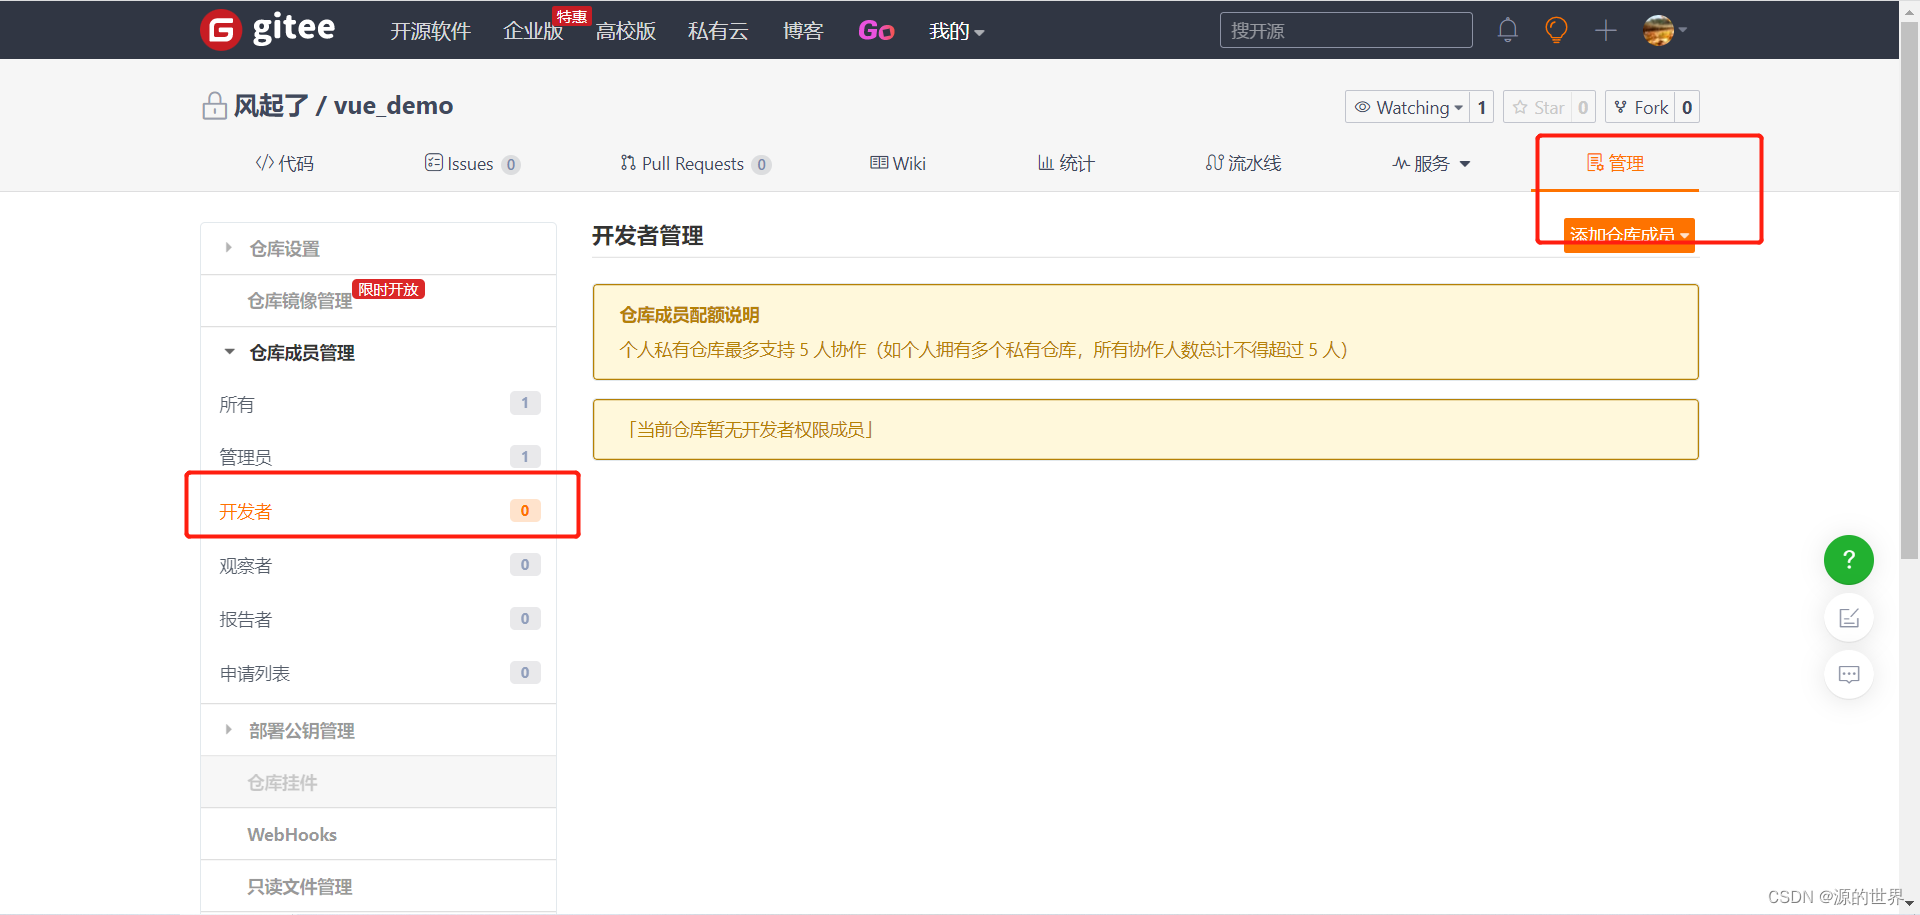Open the notifications bell
Viewport: 1920px width, 915px height.
(1507, 30)
